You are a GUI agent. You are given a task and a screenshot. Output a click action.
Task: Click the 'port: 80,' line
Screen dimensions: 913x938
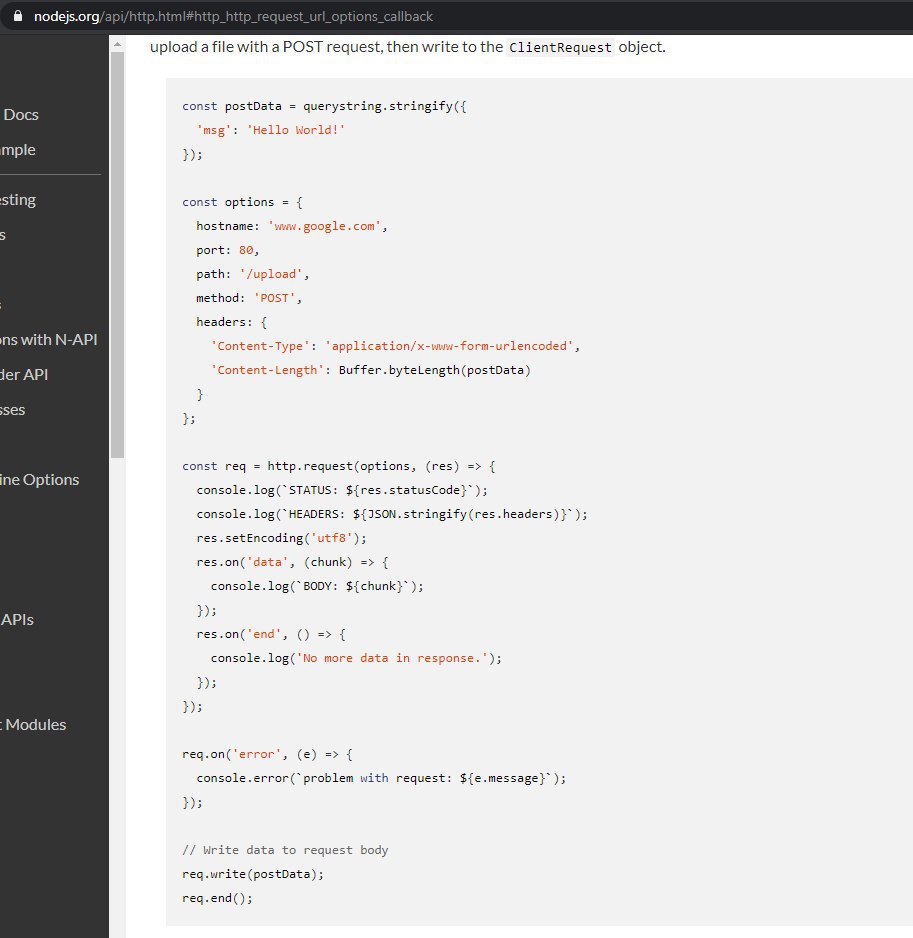point(227,250)
